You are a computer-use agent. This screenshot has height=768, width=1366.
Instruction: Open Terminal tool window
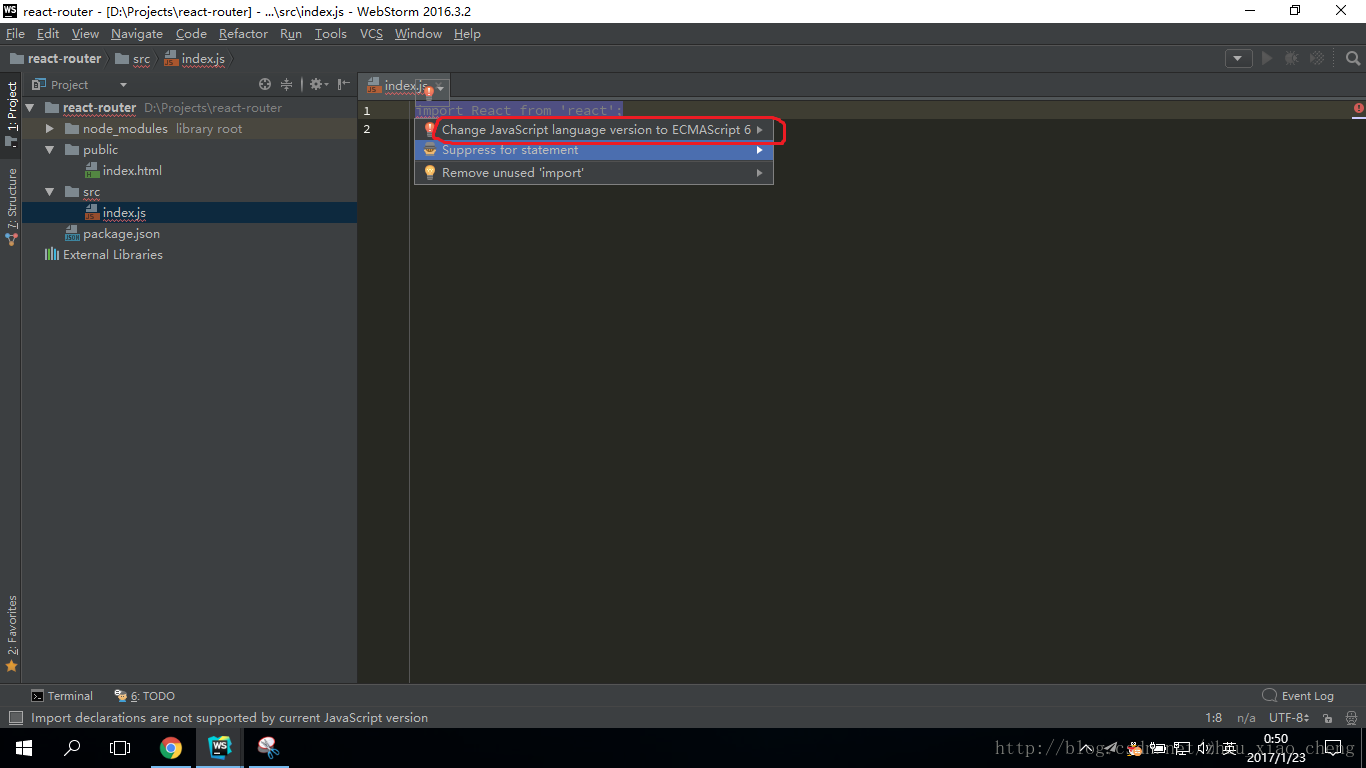[62, 696]
